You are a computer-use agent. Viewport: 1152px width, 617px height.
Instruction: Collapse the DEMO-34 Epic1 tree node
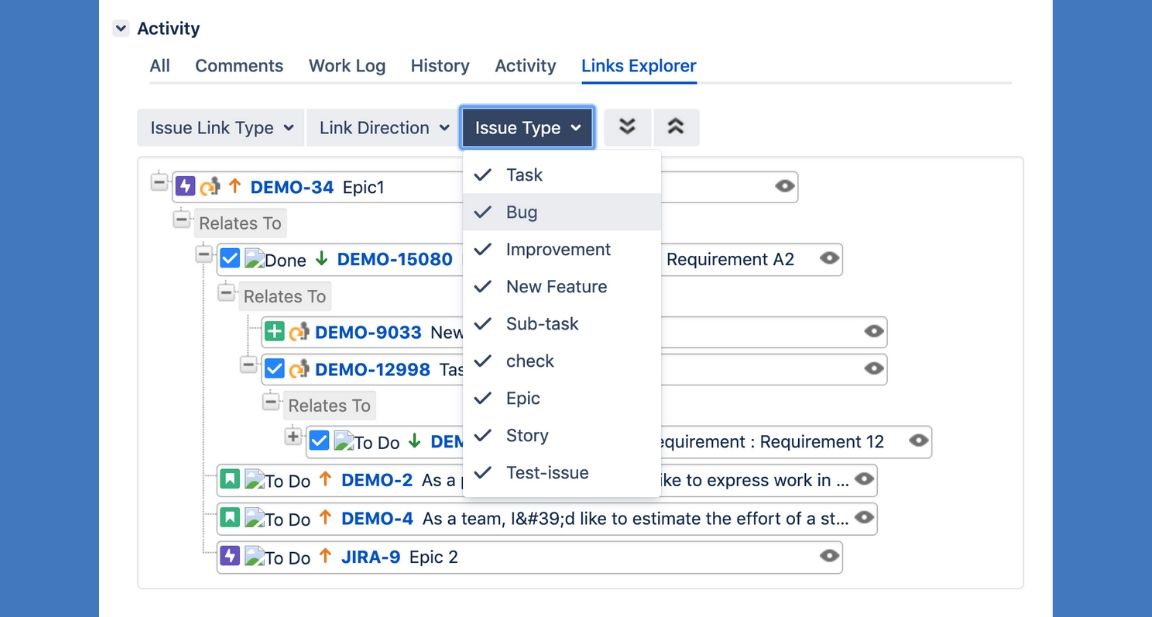(x=159, y=182)
